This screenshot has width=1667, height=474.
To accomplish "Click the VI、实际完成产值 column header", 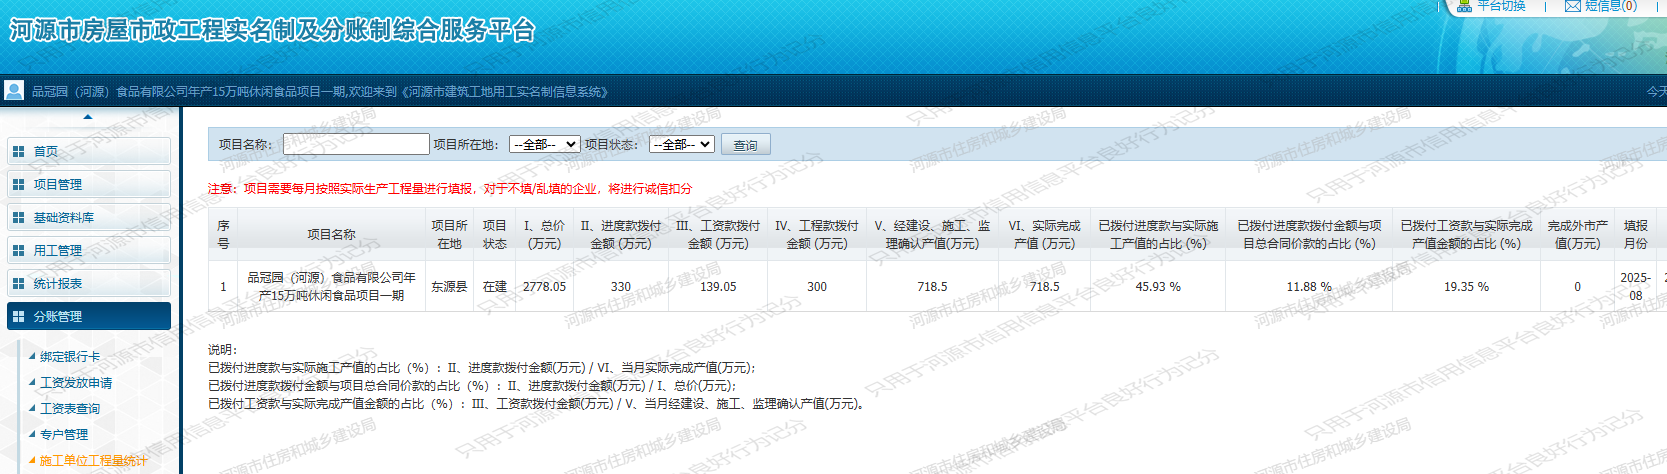I will click(1044, 234).
